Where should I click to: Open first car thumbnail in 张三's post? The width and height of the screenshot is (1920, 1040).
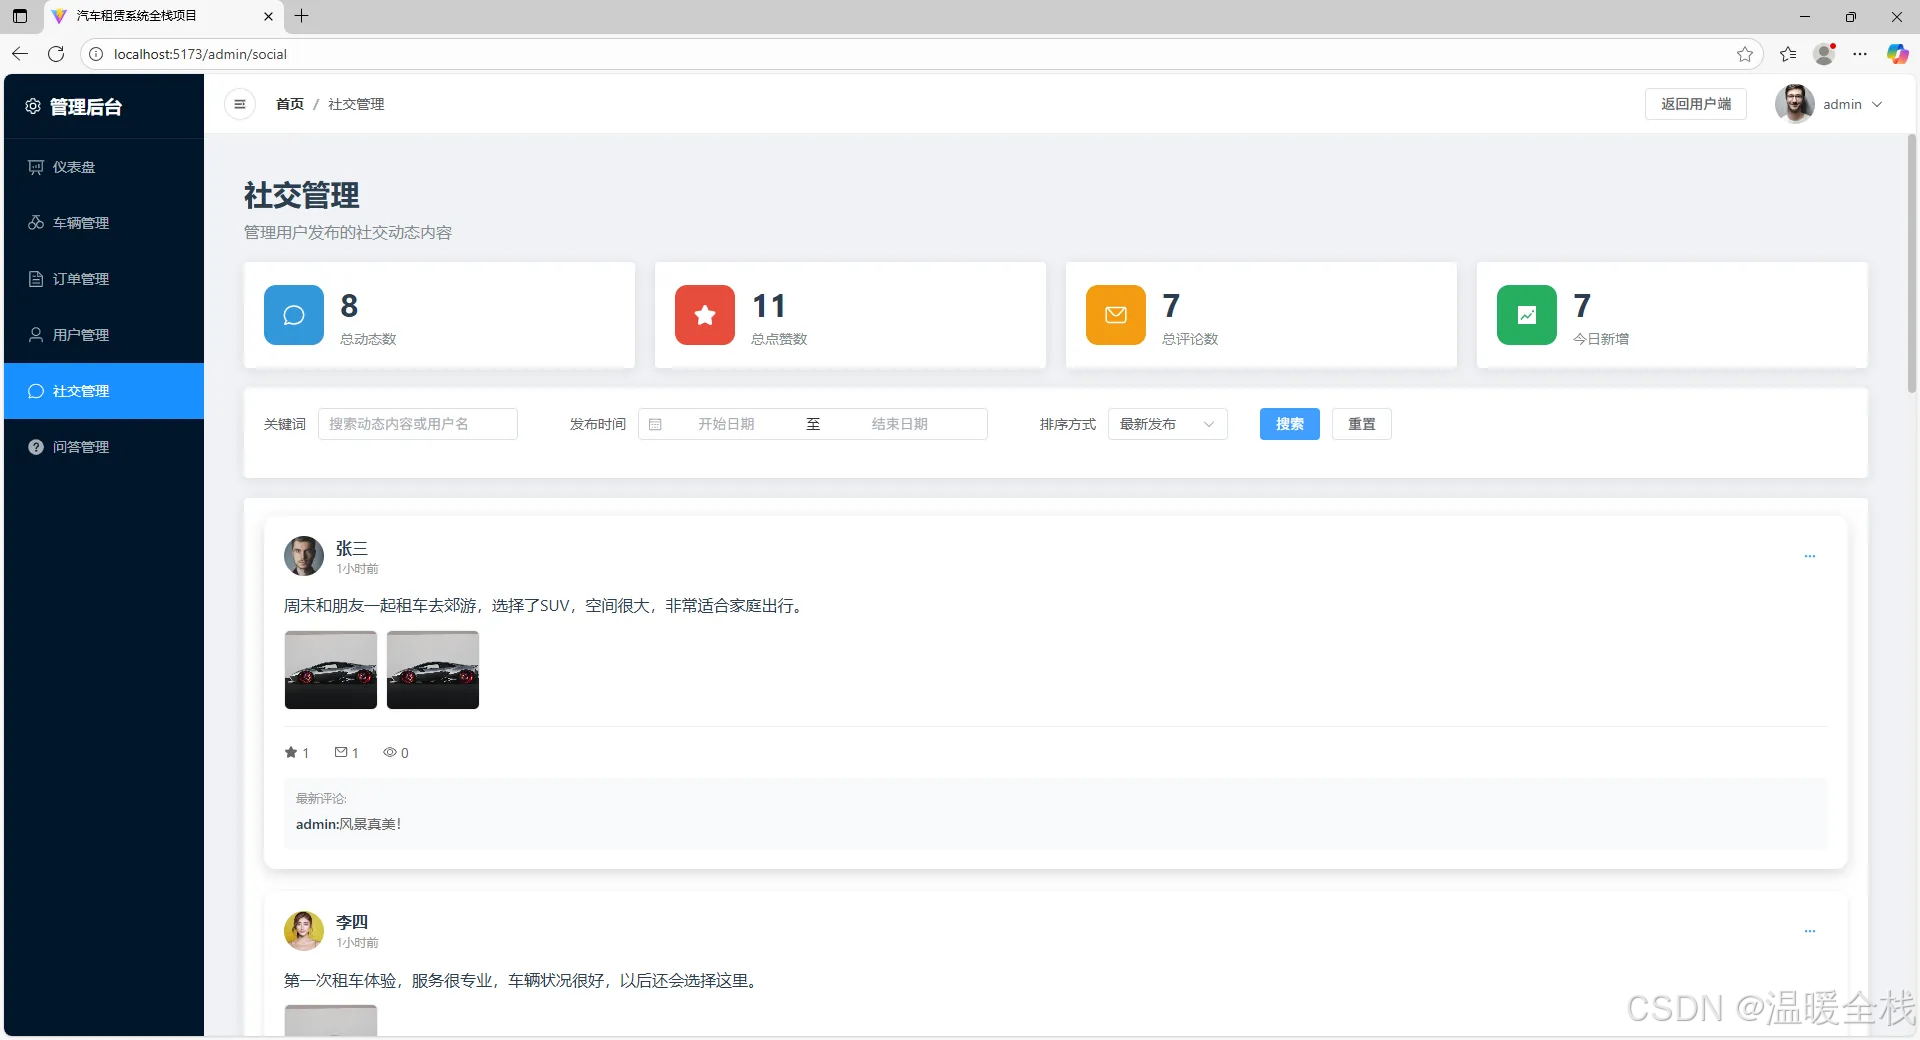pos(331,670)
